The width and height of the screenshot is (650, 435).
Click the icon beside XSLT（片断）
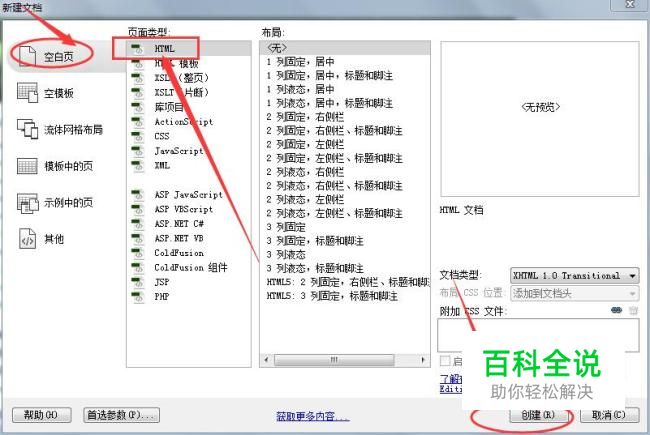click(137, 92)
